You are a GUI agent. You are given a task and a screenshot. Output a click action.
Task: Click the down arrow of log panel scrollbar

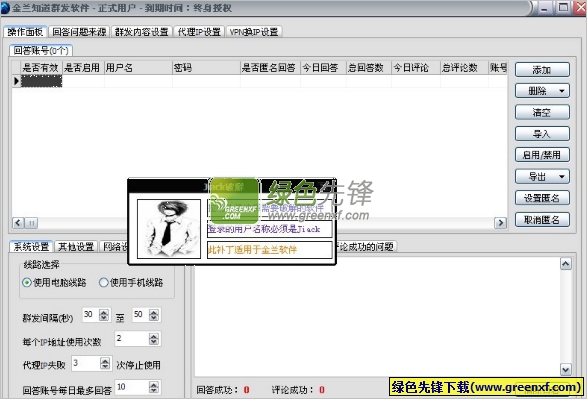click(x=566, y=370)
